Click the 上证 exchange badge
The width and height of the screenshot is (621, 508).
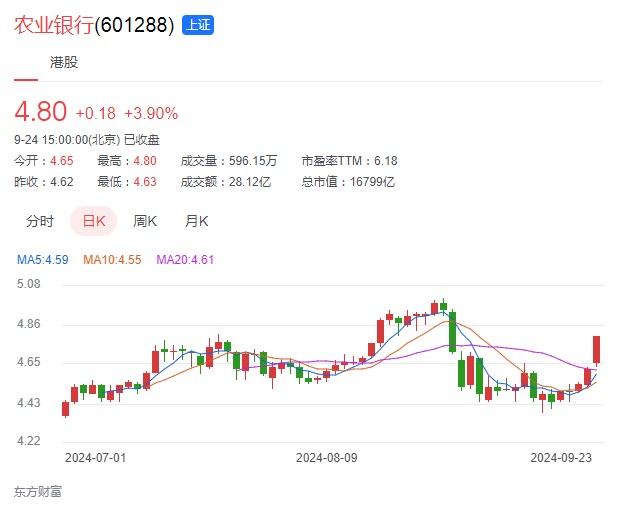pos(198,25)
